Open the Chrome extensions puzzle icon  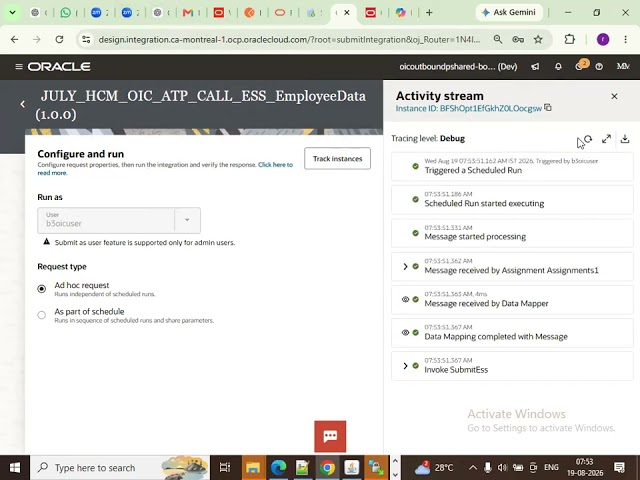point(569,39)
